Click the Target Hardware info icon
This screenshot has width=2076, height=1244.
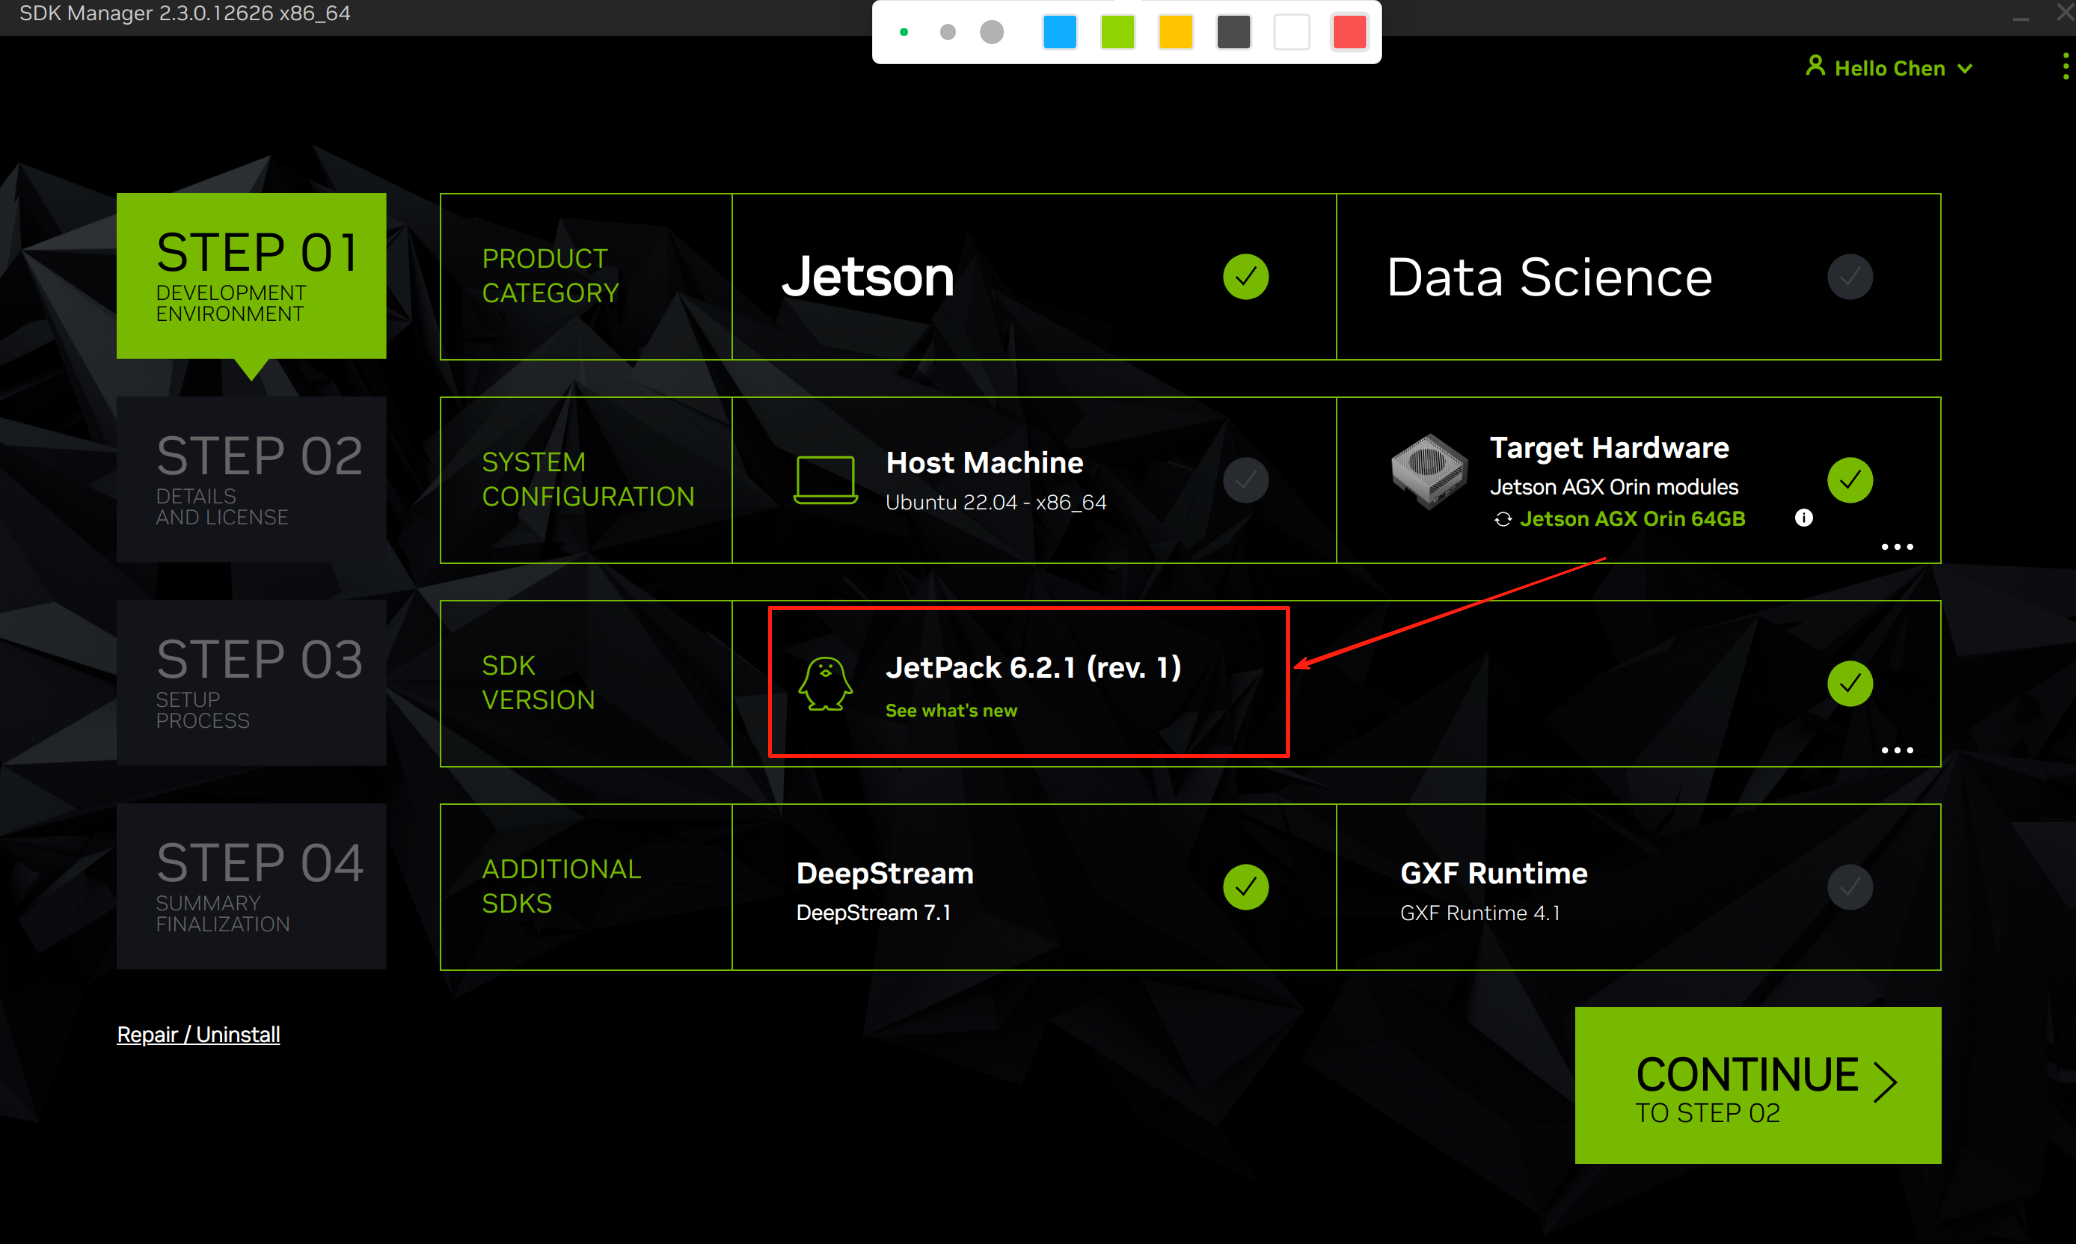[1803, 518]
